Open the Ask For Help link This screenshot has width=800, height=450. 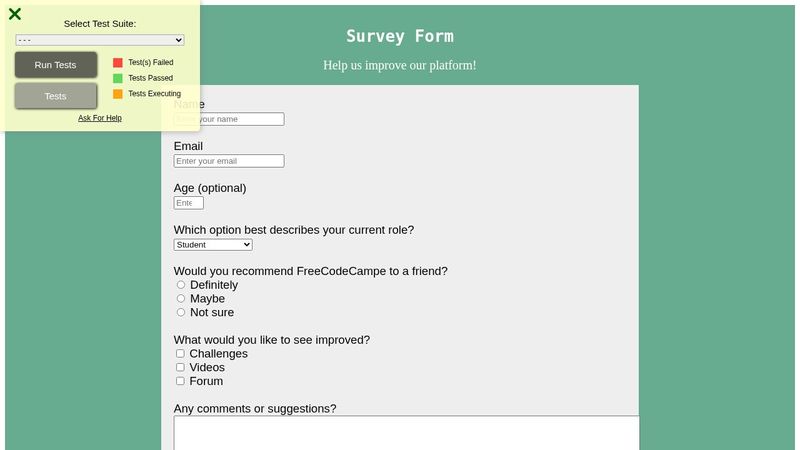pos(100,118)
